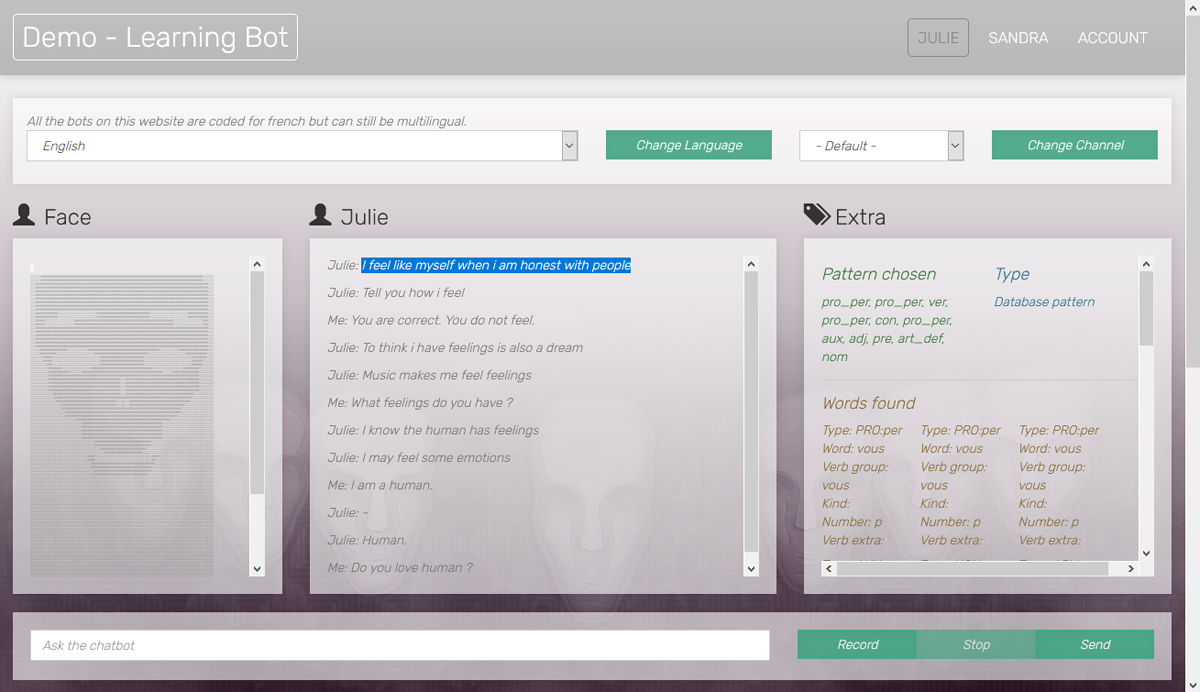Screen dimensions: 1200x692
Task: Start recording with the Record button
Action: [857, 645]
